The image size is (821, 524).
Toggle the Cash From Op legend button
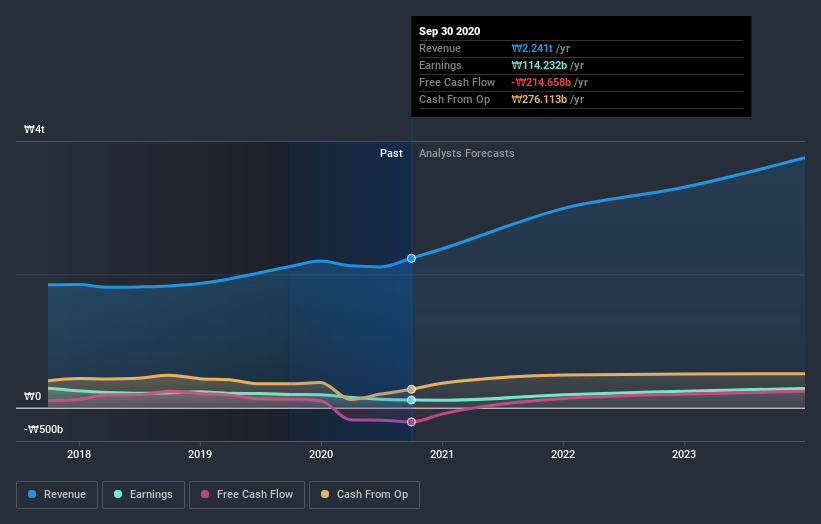tap(364, 495)
